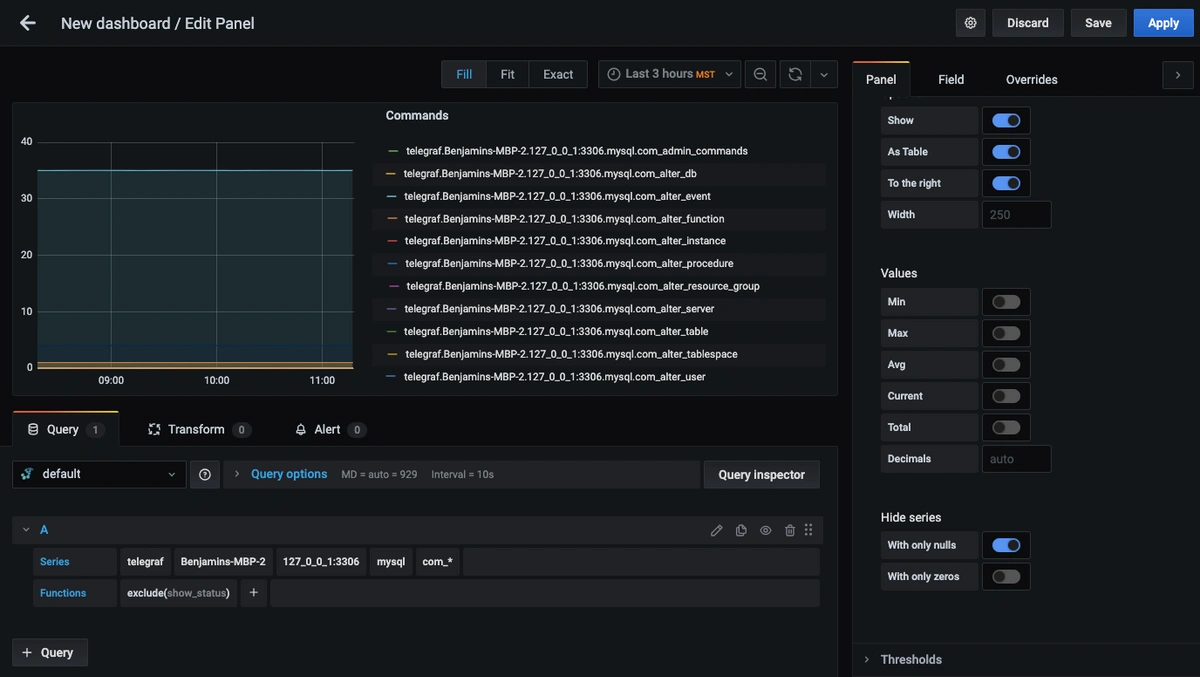1200x677 pixels.
Task: Collapse the options pane arrow button
Action: click(1178, 75)
